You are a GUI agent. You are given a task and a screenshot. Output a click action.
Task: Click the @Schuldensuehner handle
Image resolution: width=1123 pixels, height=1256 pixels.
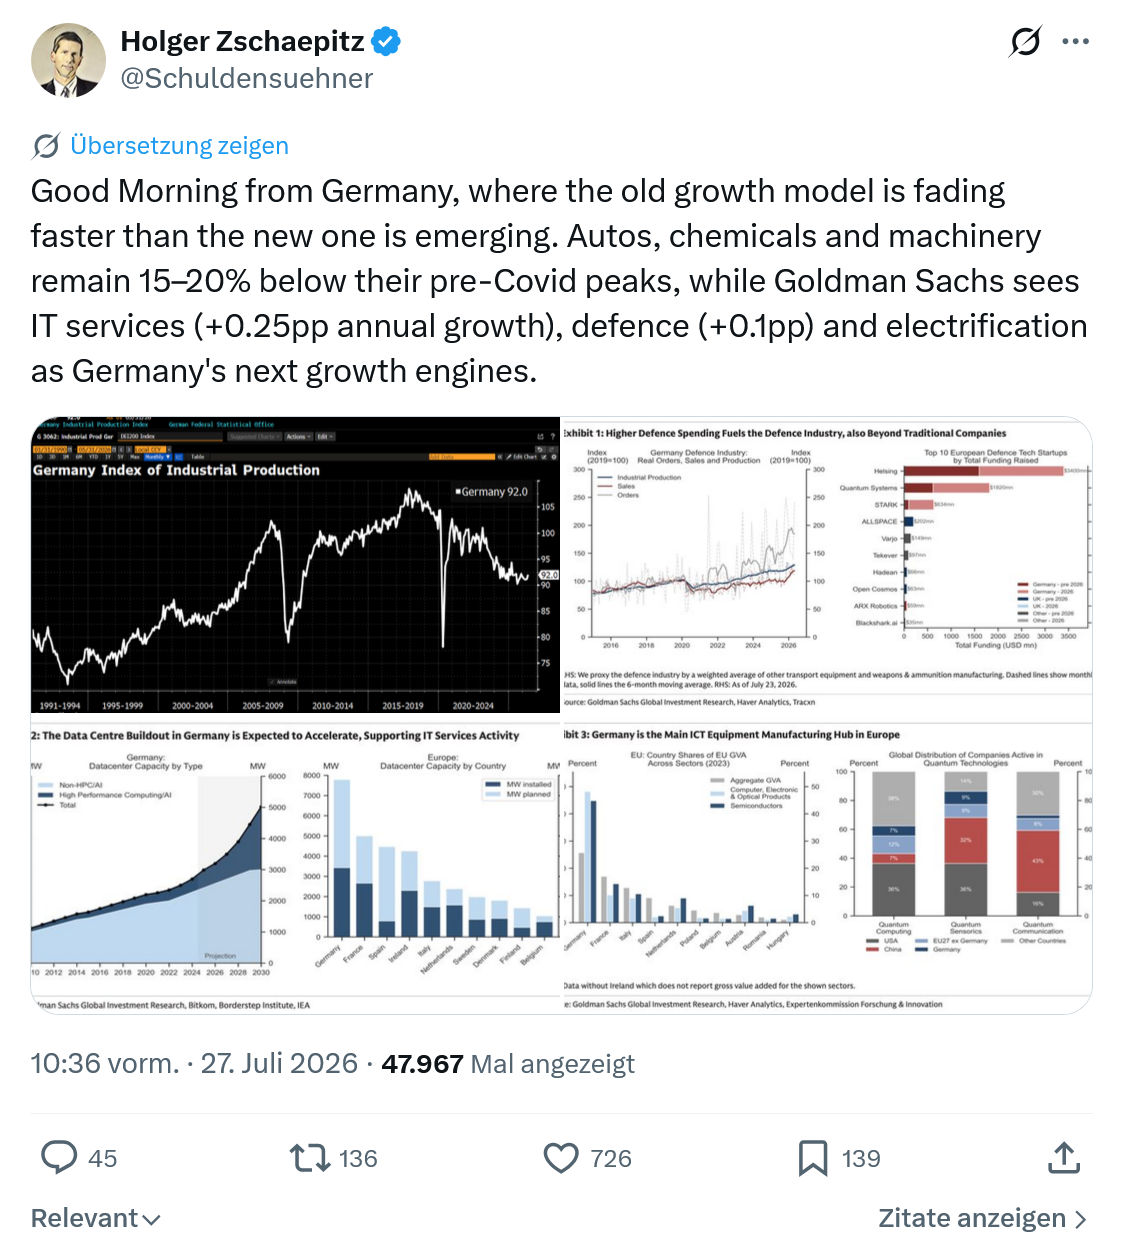(x=247, y=78)
